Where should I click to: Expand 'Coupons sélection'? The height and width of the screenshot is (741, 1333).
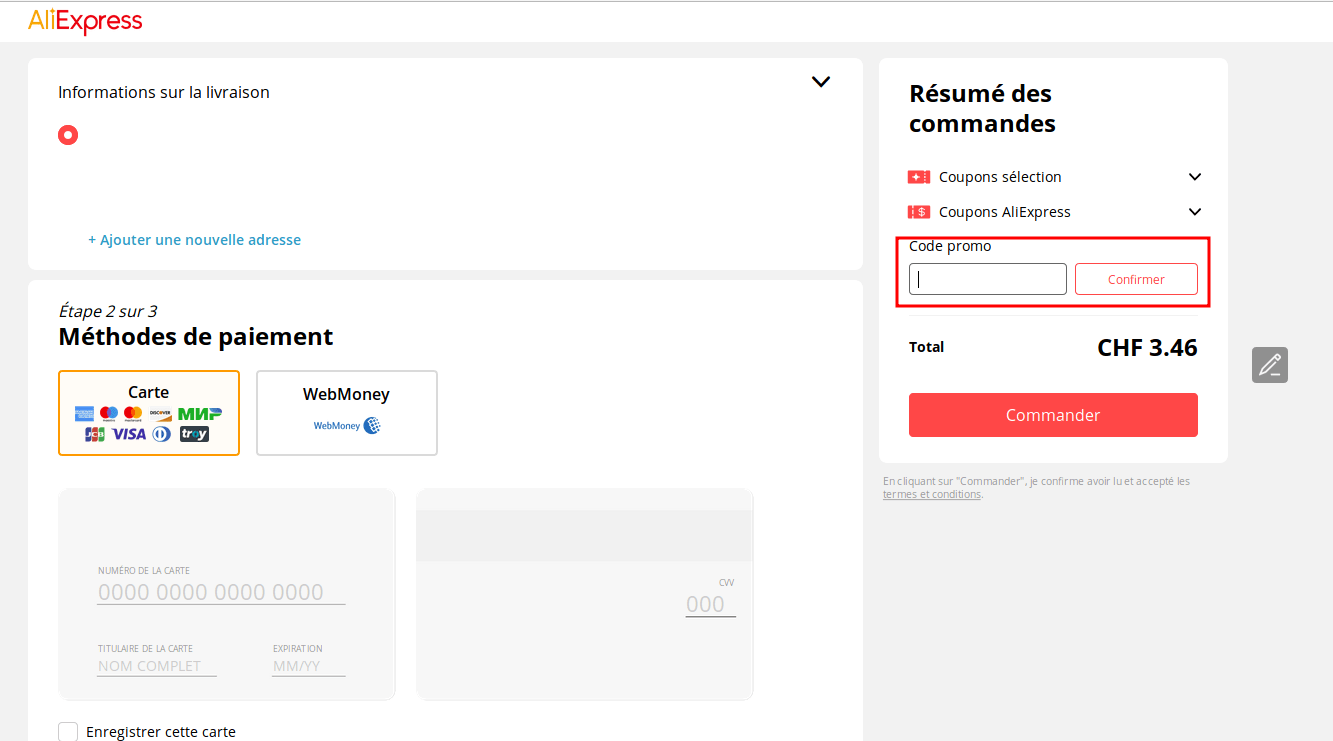tap(1195, 176)
